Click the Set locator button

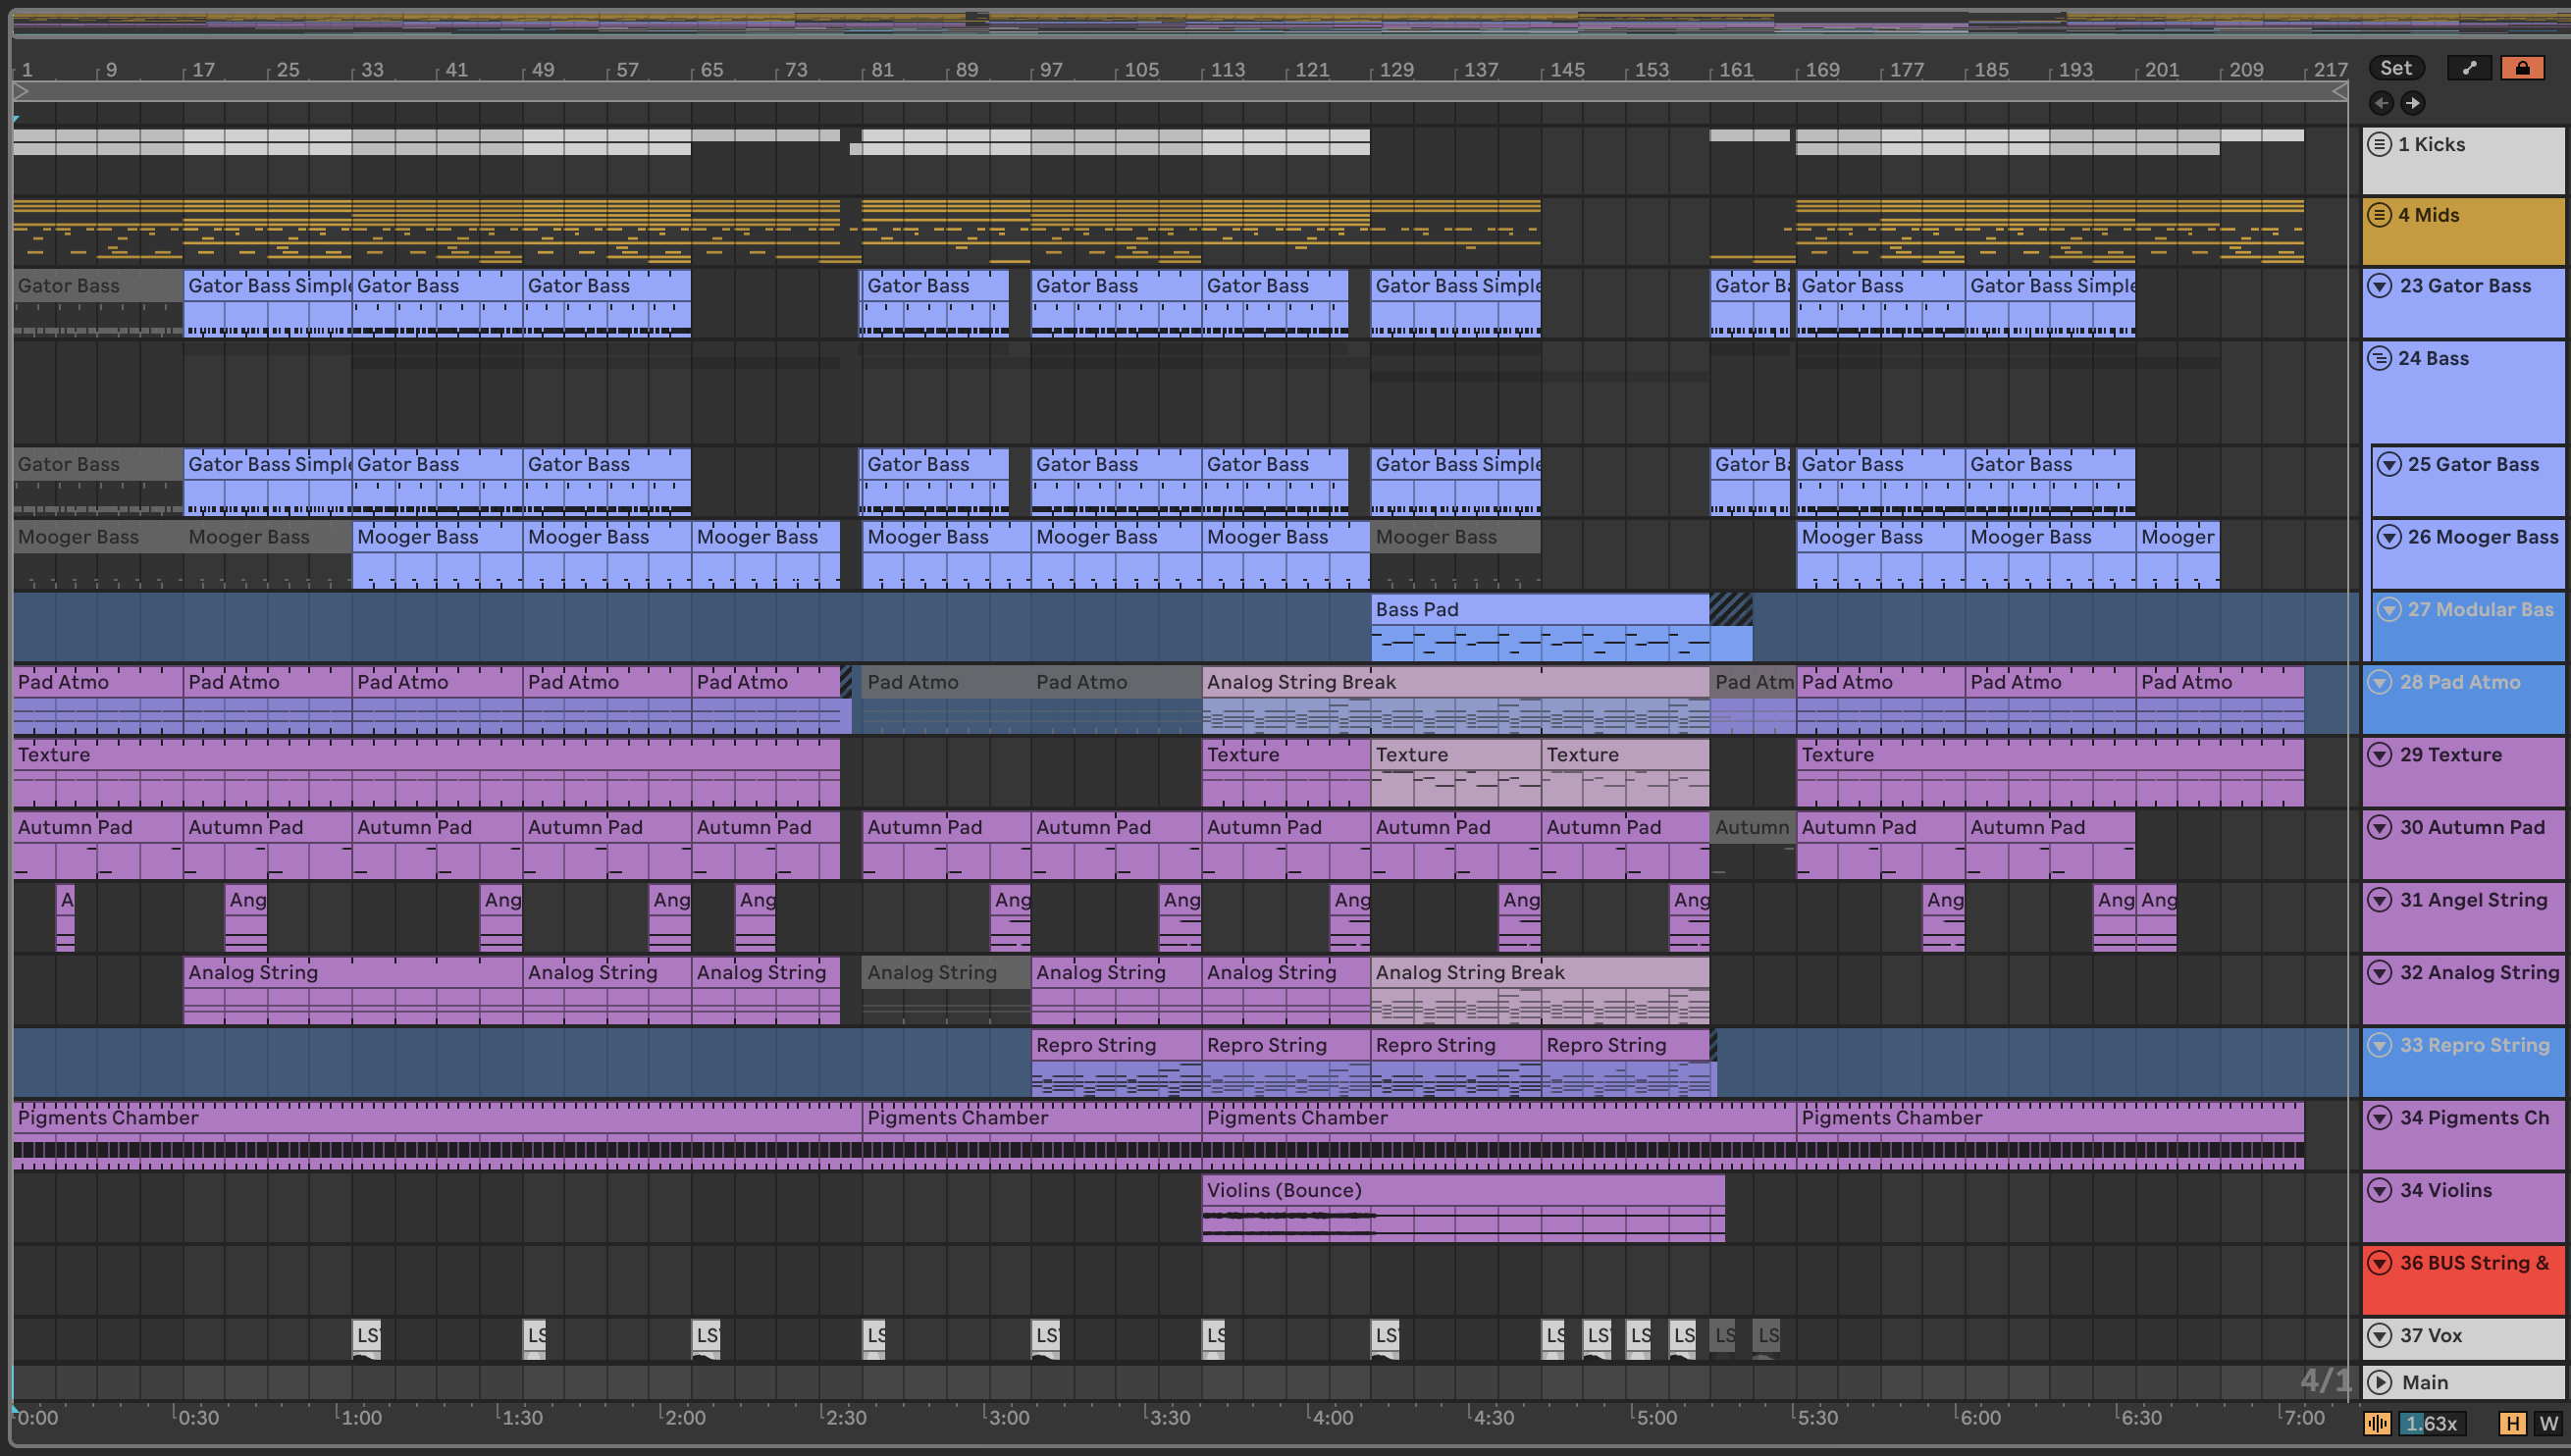pyautogui.click(x=2395, y=68)
